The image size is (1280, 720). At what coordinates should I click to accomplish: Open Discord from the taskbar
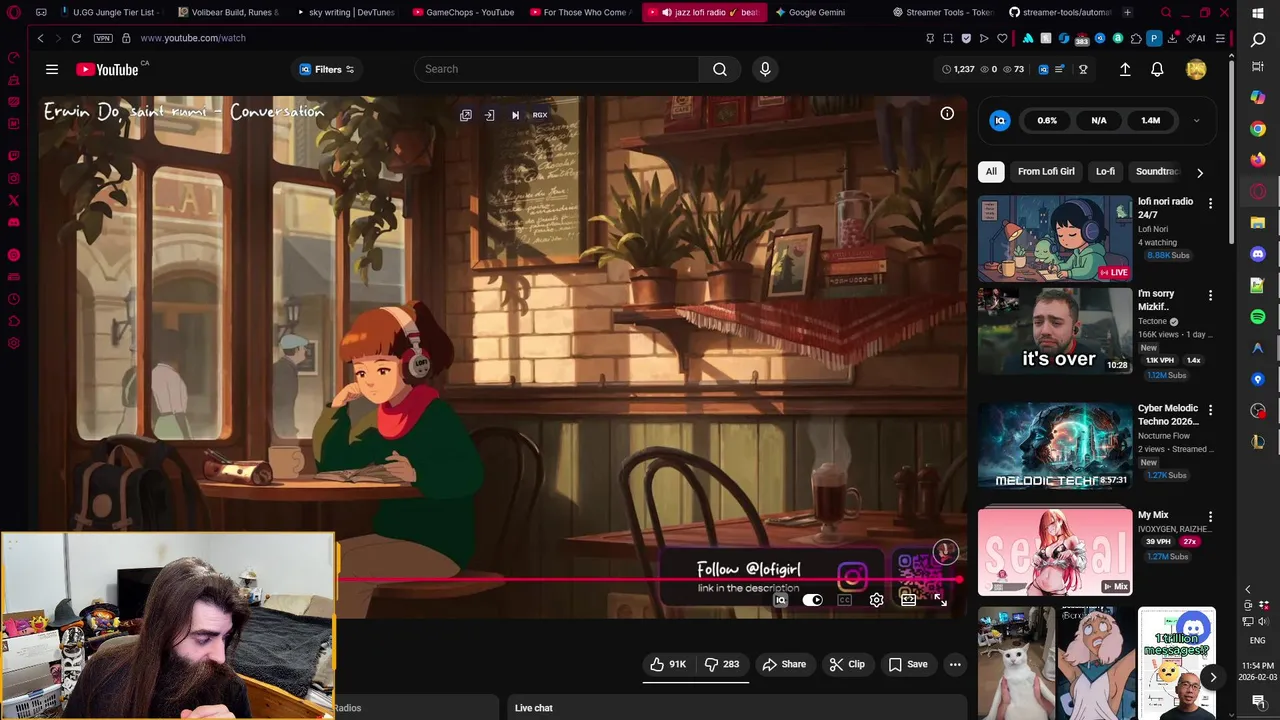(1258, 254)
